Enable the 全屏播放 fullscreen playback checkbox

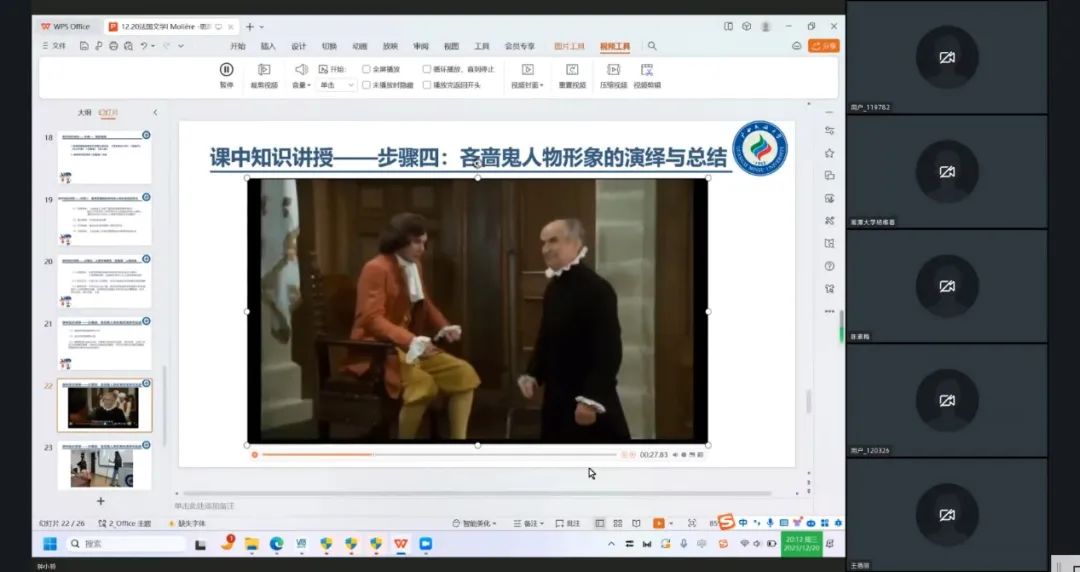pos(367,69)
